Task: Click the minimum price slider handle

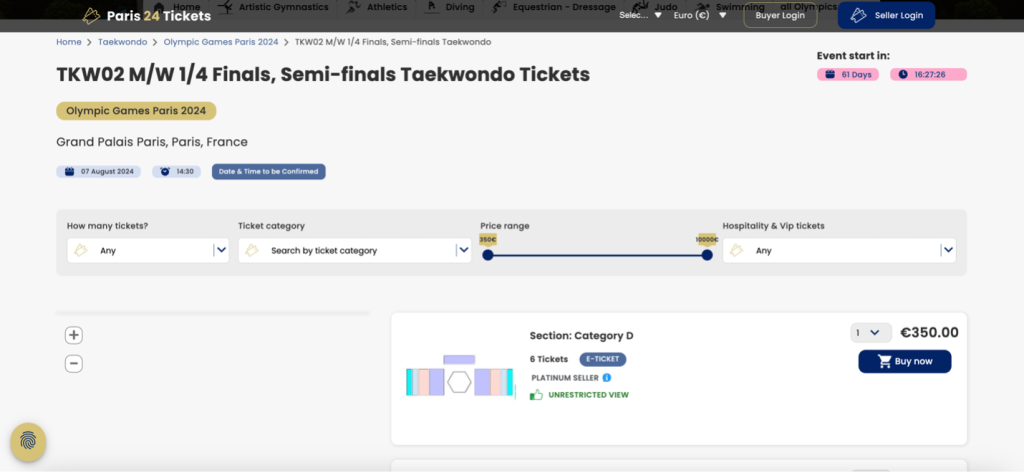Action: 488,255
